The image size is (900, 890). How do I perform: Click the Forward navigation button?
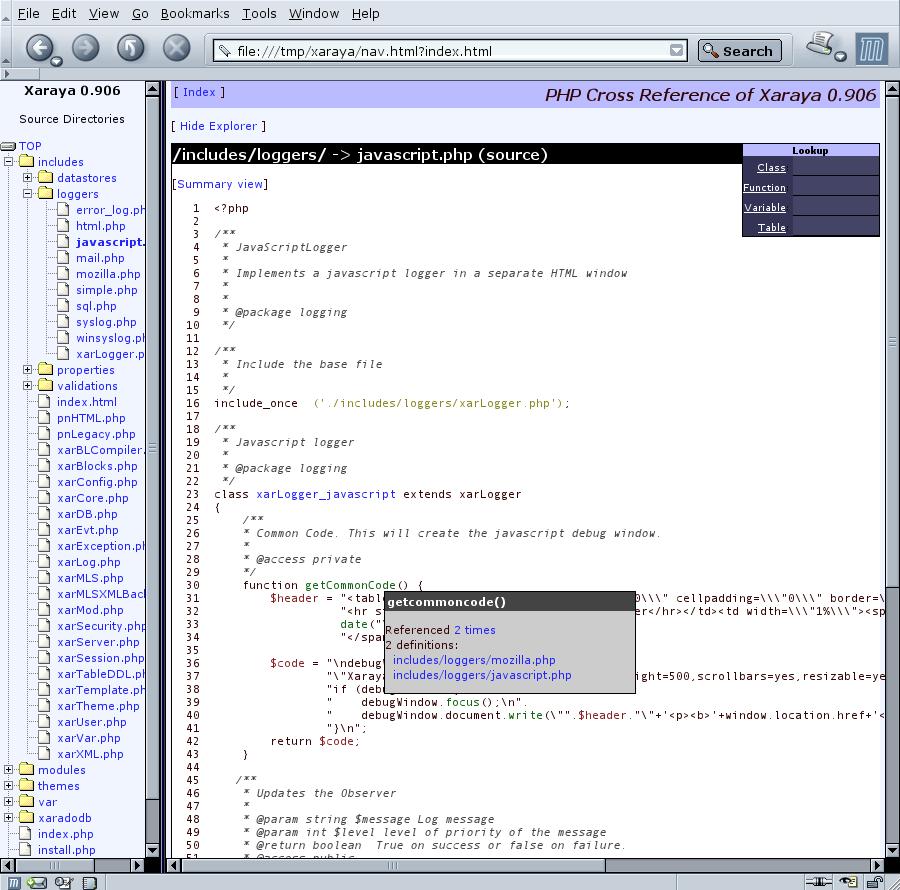[85, 48]
